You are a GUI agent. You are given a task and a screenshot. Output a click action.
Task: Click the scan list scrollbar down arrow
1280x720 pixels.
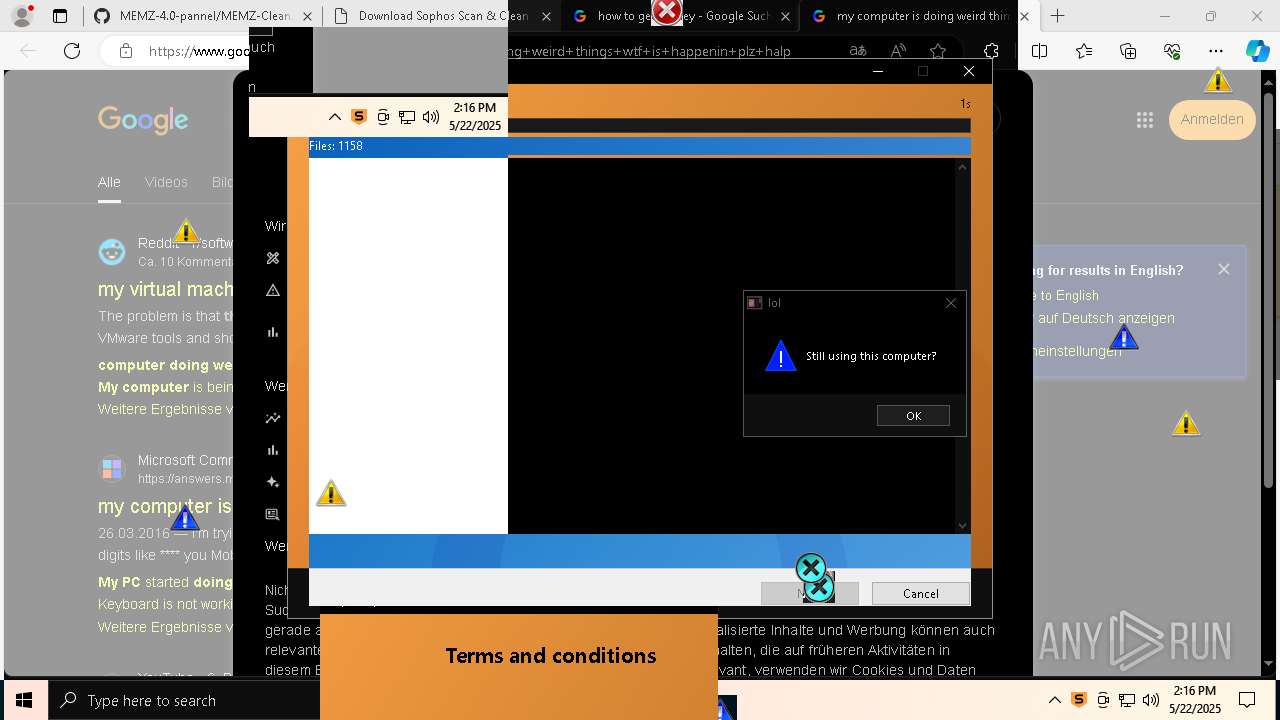(x=963, y=526)
